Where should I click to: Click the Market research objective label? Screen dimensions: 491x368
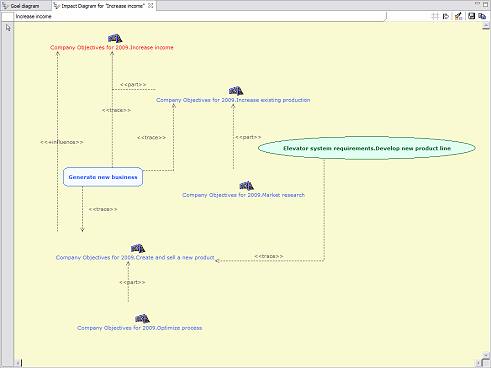(x=243, y=195)
